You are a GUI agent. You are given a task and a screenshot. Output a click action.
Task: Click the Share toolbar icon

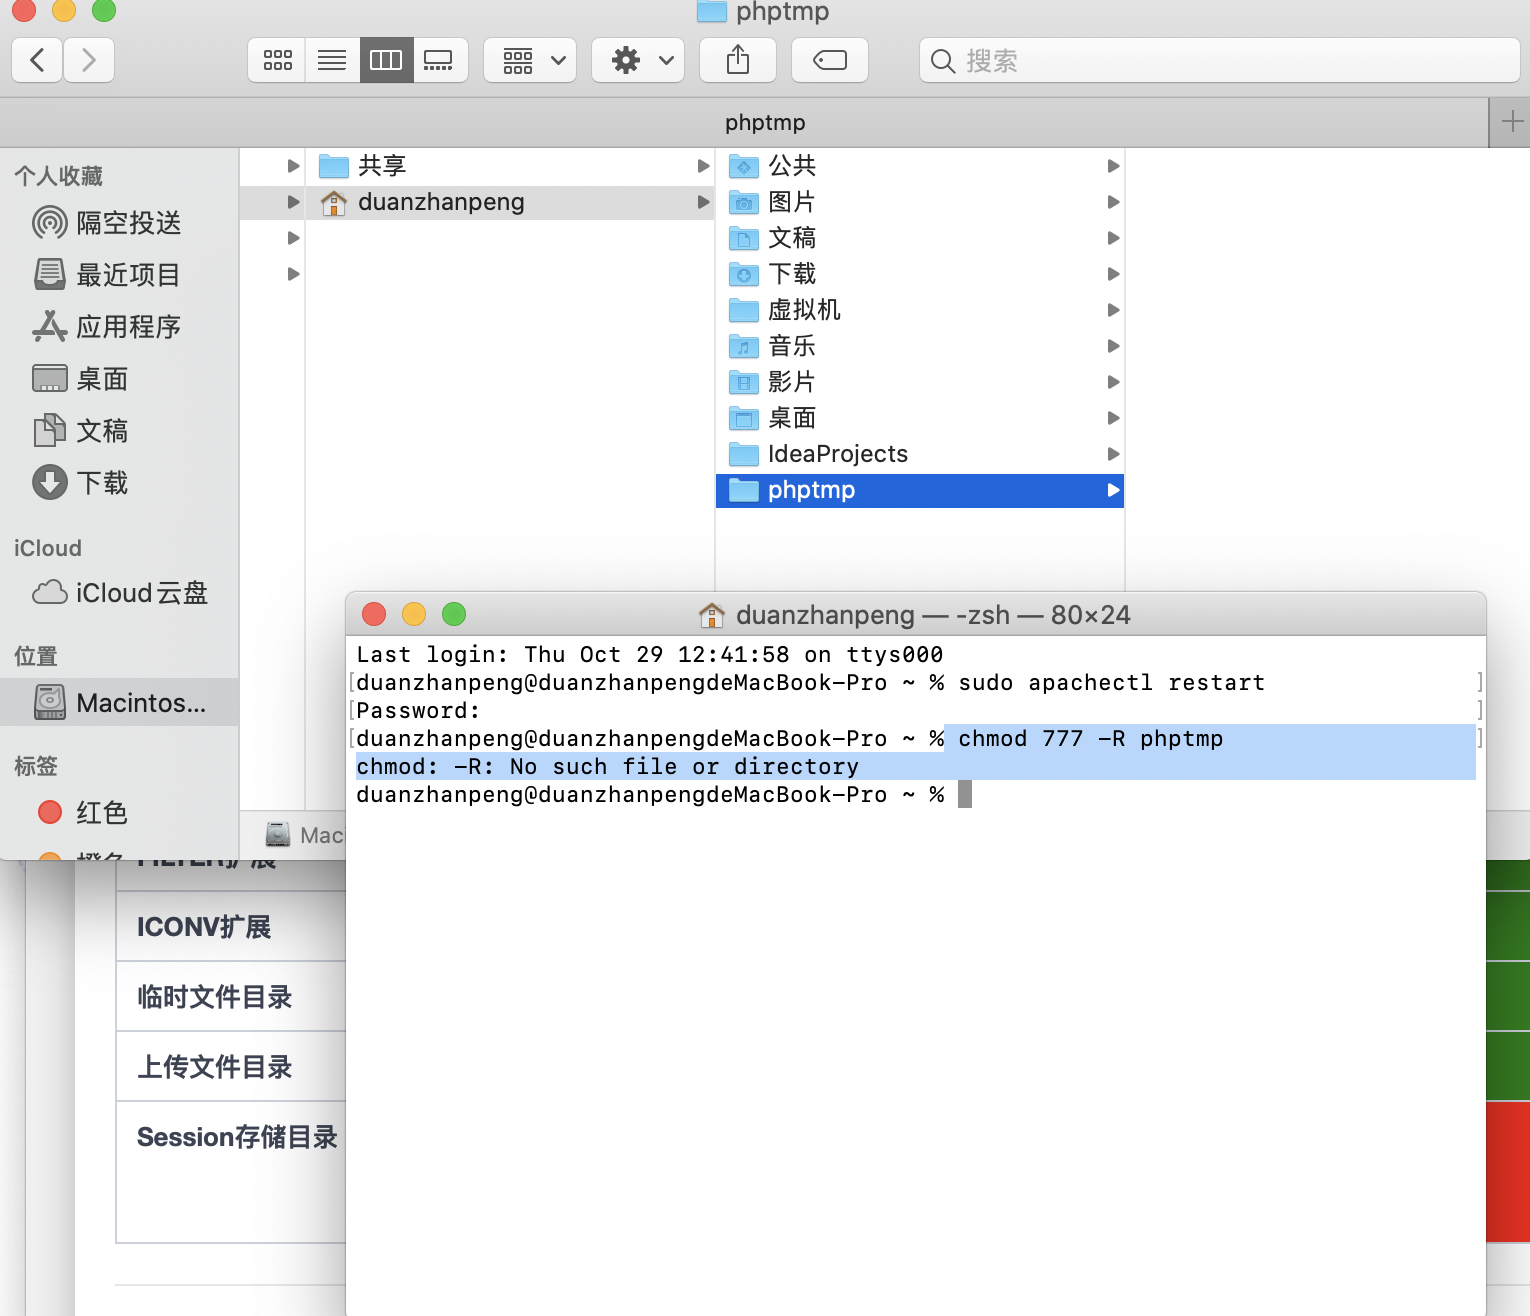738,60
